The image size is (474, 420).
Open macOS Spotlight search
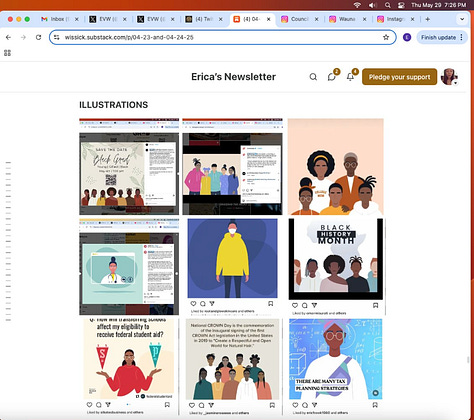tap(387, 5)
